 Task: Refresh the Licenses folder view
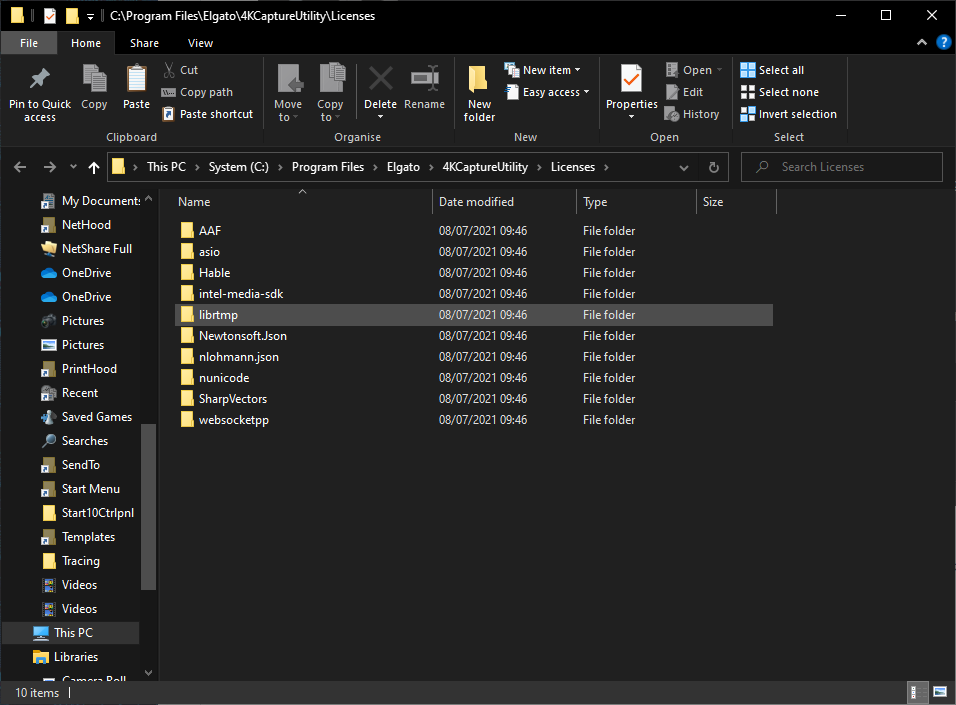pos(713,167)
